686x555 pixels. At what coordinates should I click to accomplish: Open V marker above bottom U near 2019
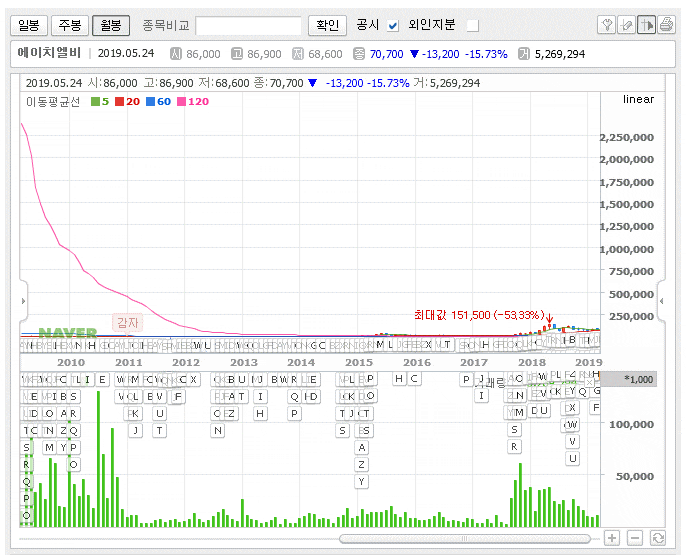572,441
